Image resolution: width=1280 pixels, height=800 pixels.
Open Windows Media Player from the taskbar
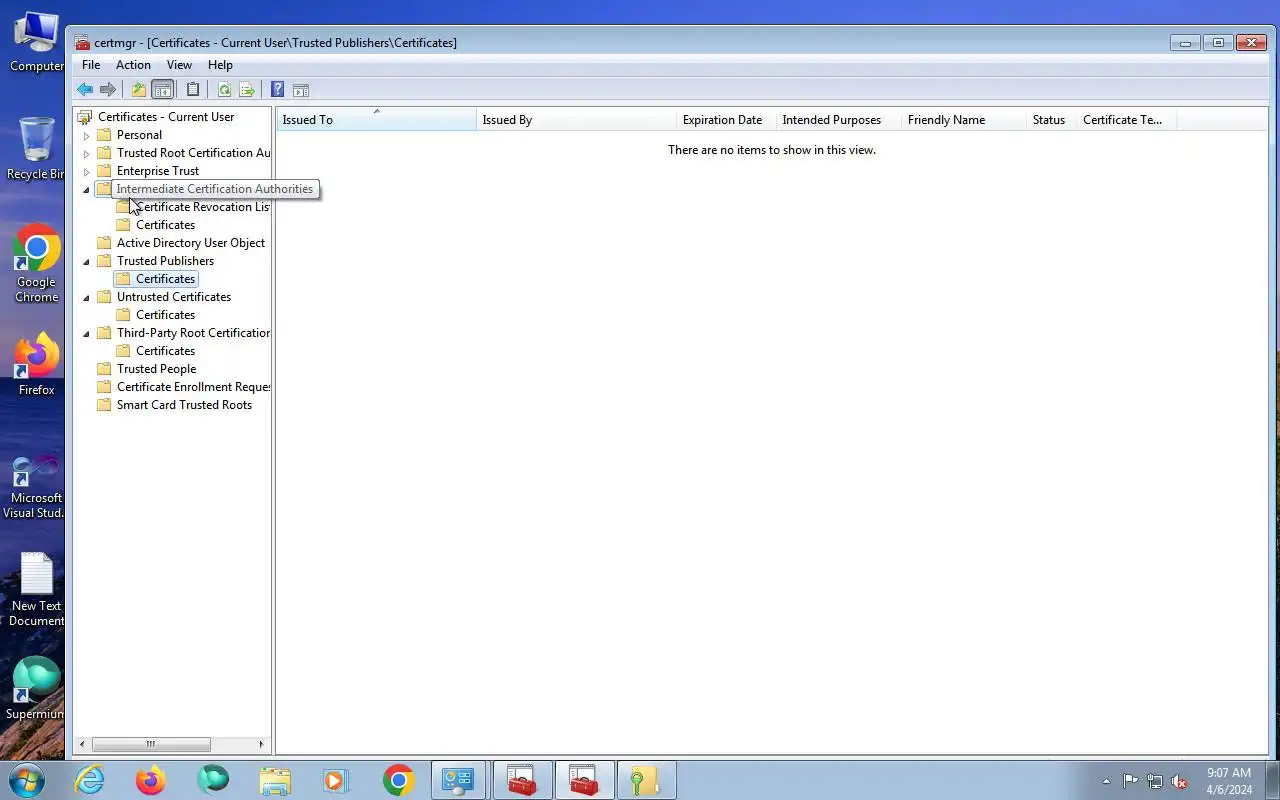tap(336, 780)
